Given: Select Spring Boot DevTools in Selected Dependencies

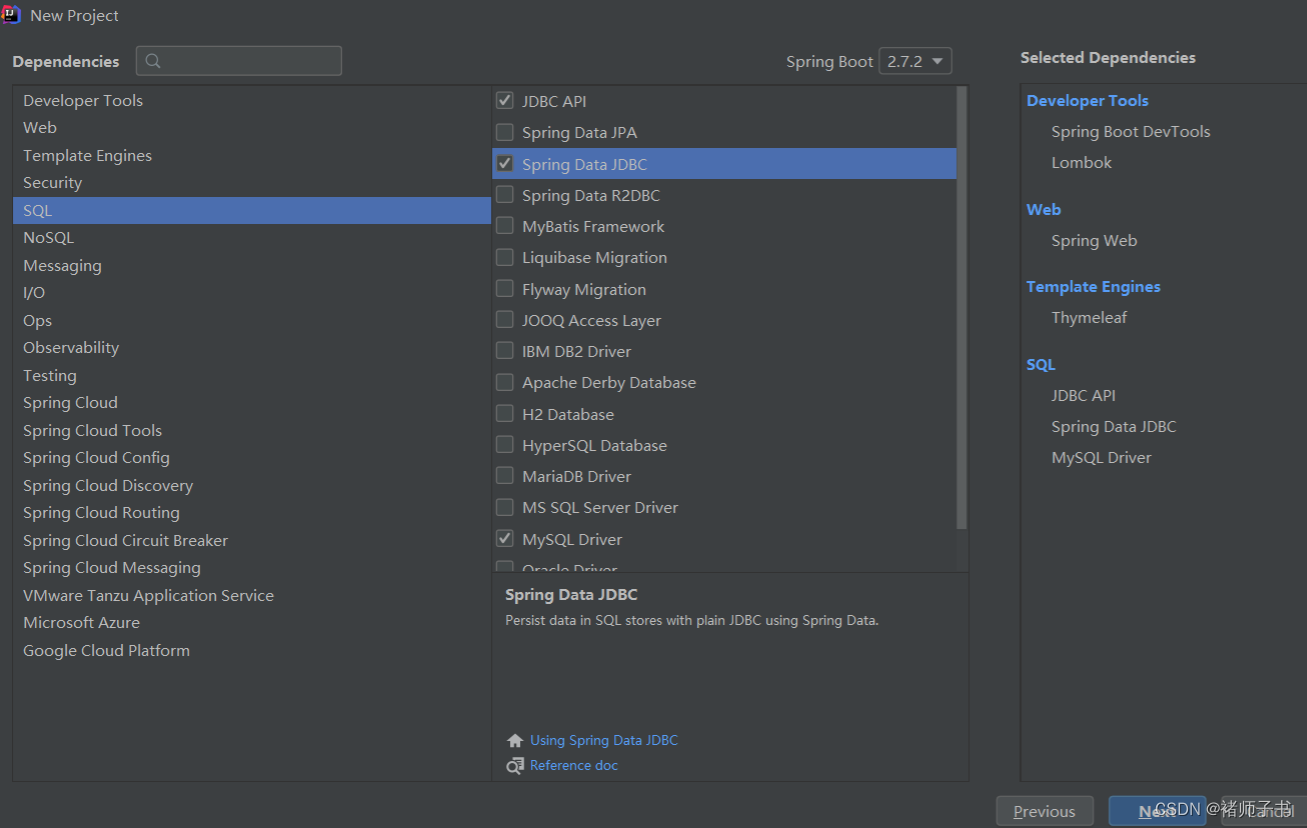Looking at the screenshot, I should click(1130, 131).
